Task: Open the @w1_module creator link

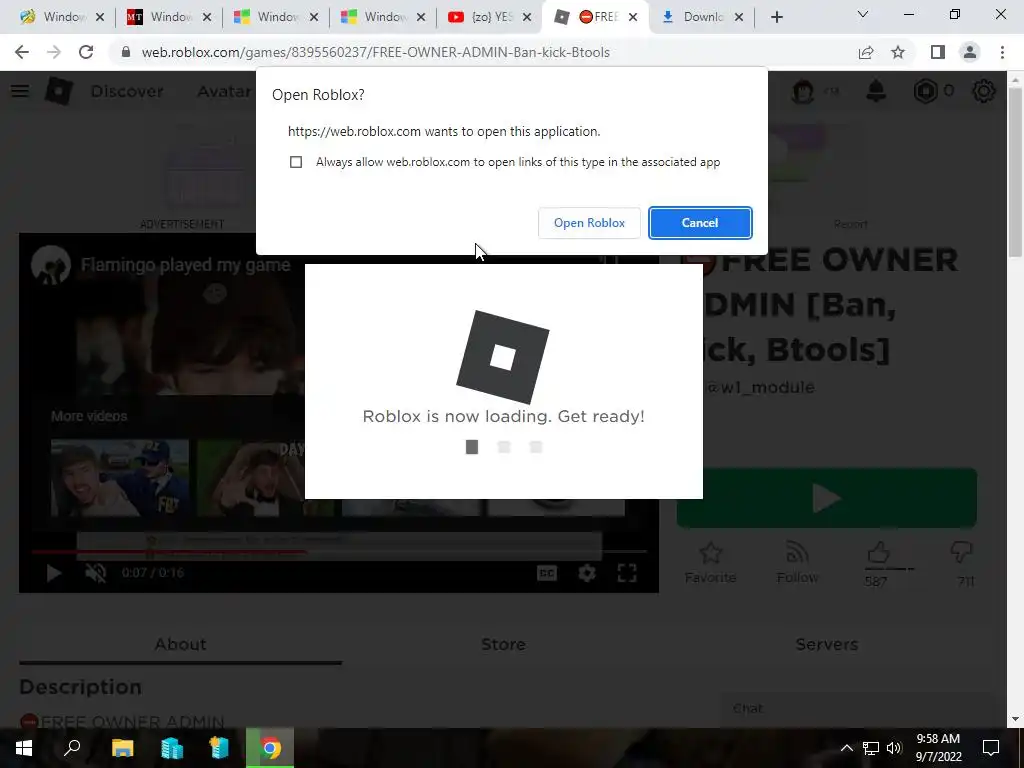Action: pos(761,387)
